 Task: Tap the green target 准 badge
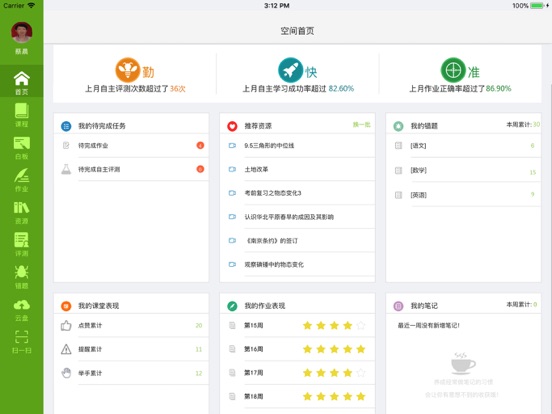click(x=453, y=70)
